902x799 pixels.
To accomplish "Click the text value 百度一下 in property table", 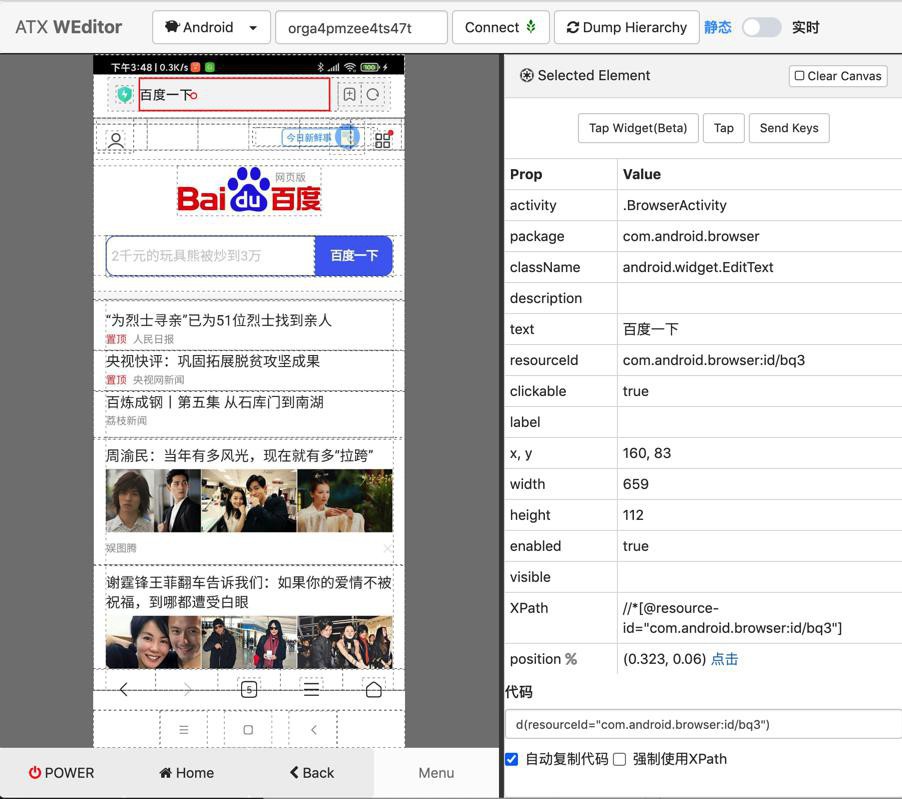I will click(x=651, y=329).
